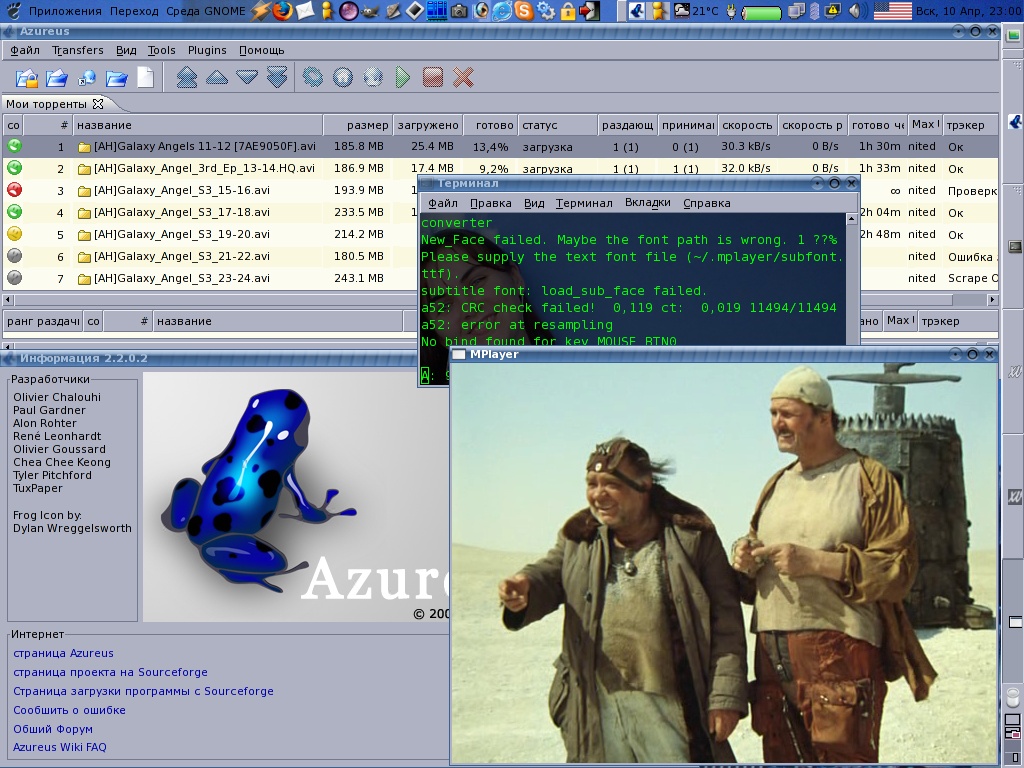Viewport: 1024px width, 768px height.
Task: Launch Firefox from the GNOME top panel
Action: (282, 10)
